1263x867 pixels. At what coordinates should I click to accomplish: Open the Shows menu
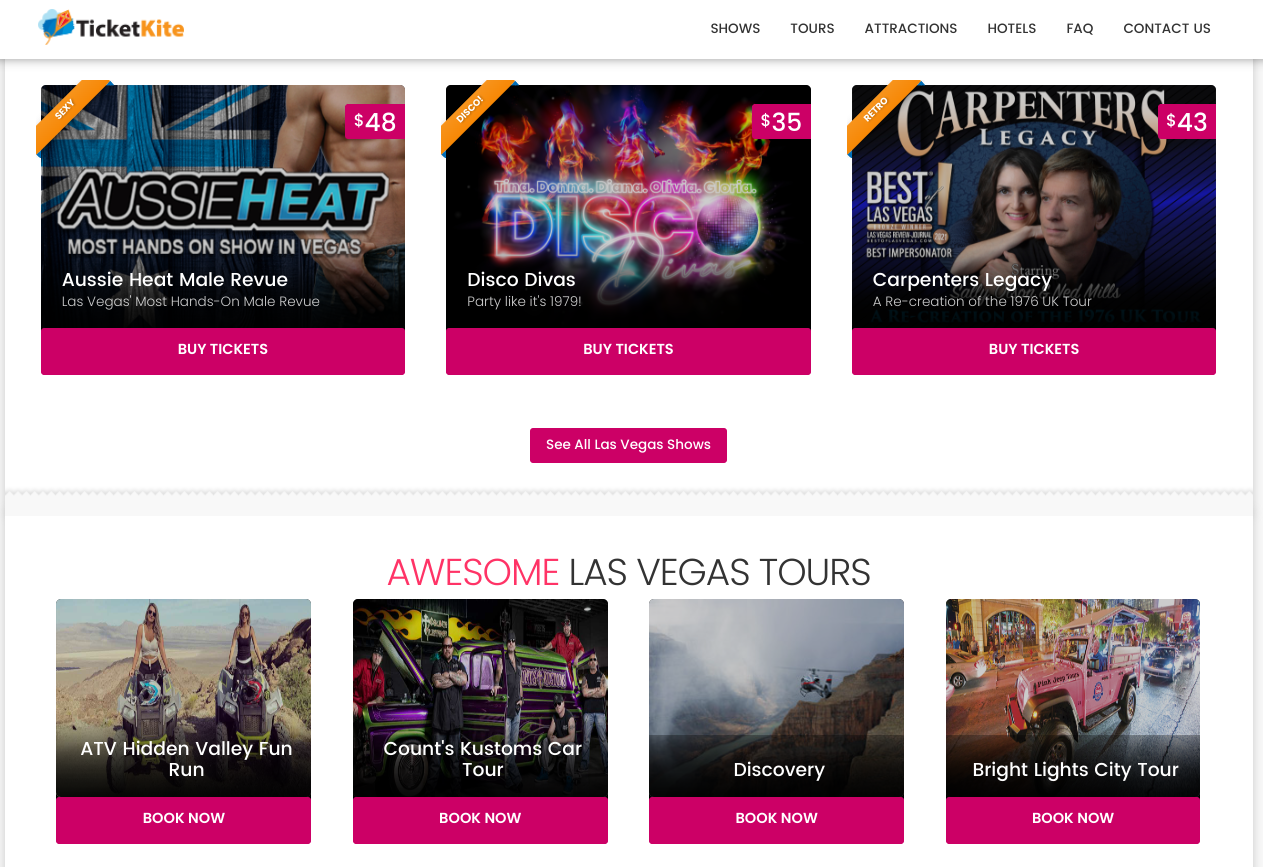(x=735, y=28)
